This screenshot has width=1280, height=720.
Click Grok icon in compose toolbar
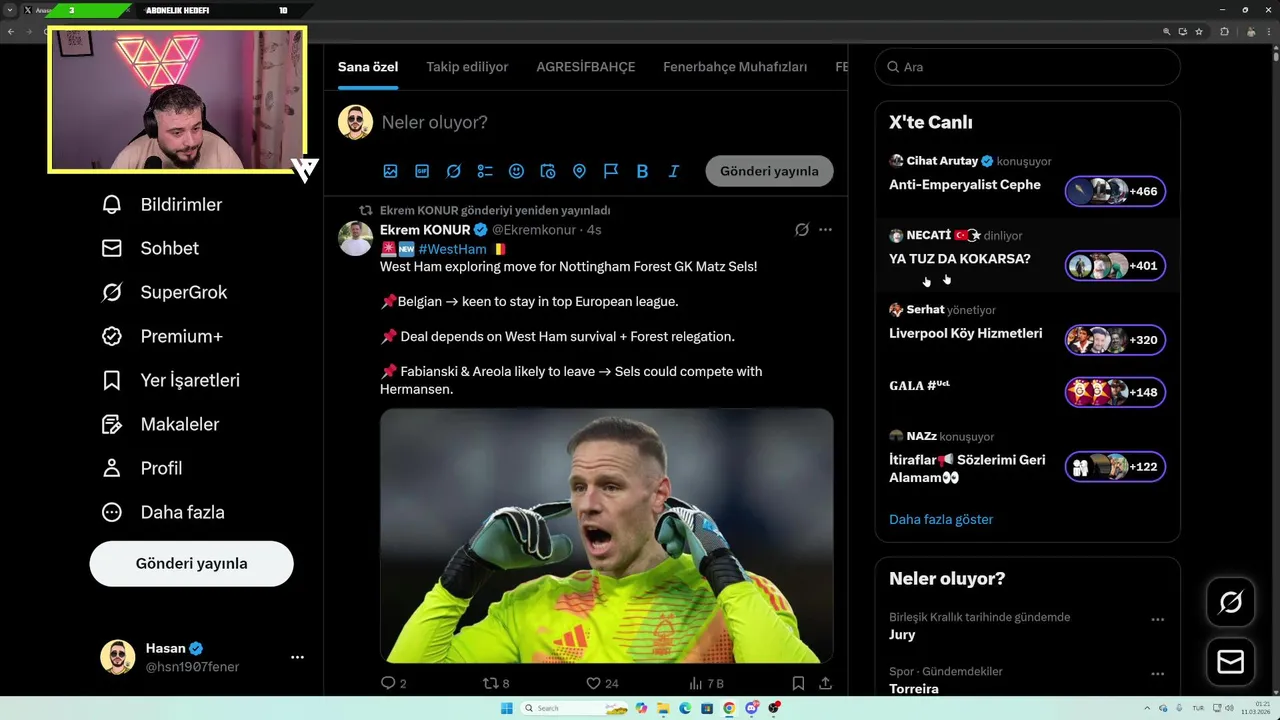(x=453, y=171)
